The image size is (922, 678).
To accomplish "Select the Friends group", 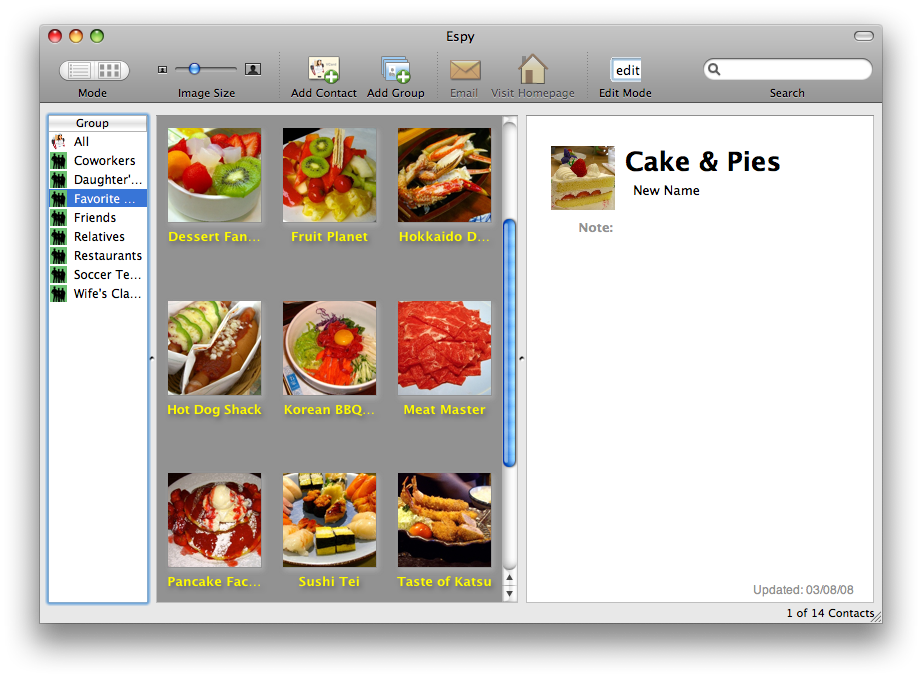I will pos(98,218).
